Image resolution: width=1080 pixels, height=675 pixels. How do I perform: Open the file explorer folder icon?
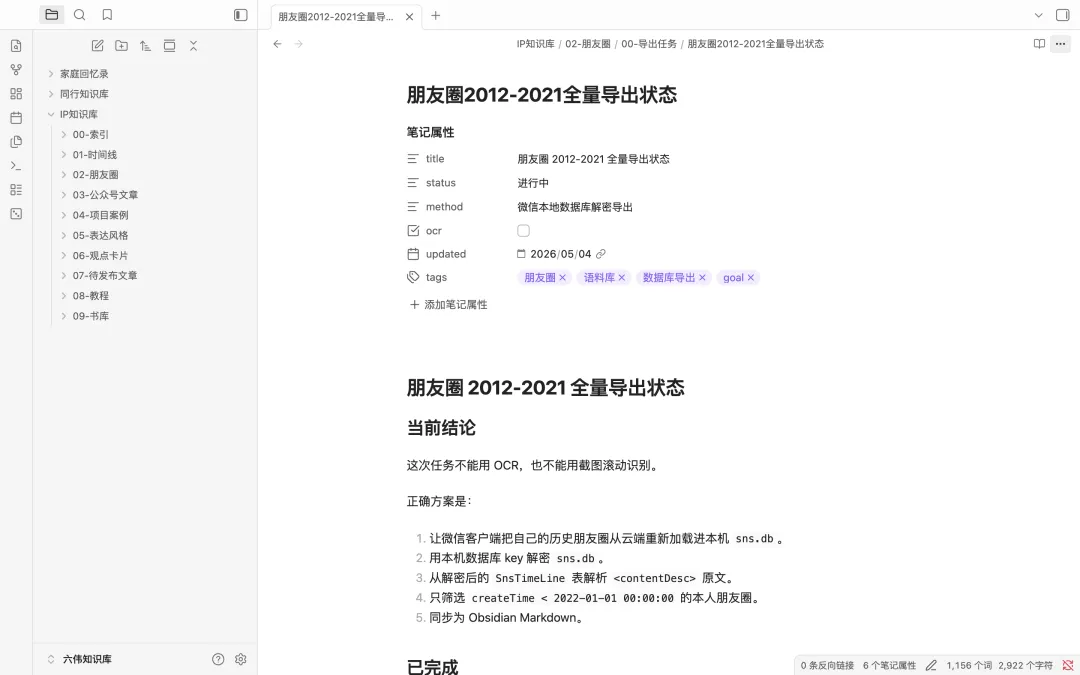[x=52, y=14]
